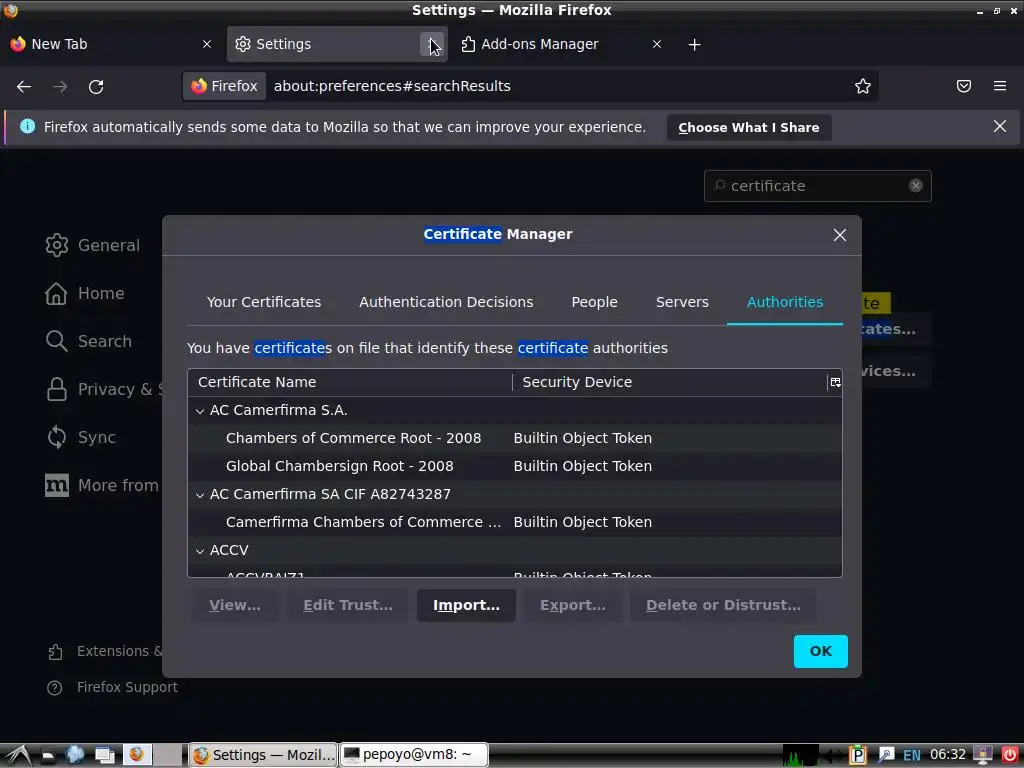Click the View... button
Screen dimensions: 1024x768
pyautogui.click(x=234, y=605)
